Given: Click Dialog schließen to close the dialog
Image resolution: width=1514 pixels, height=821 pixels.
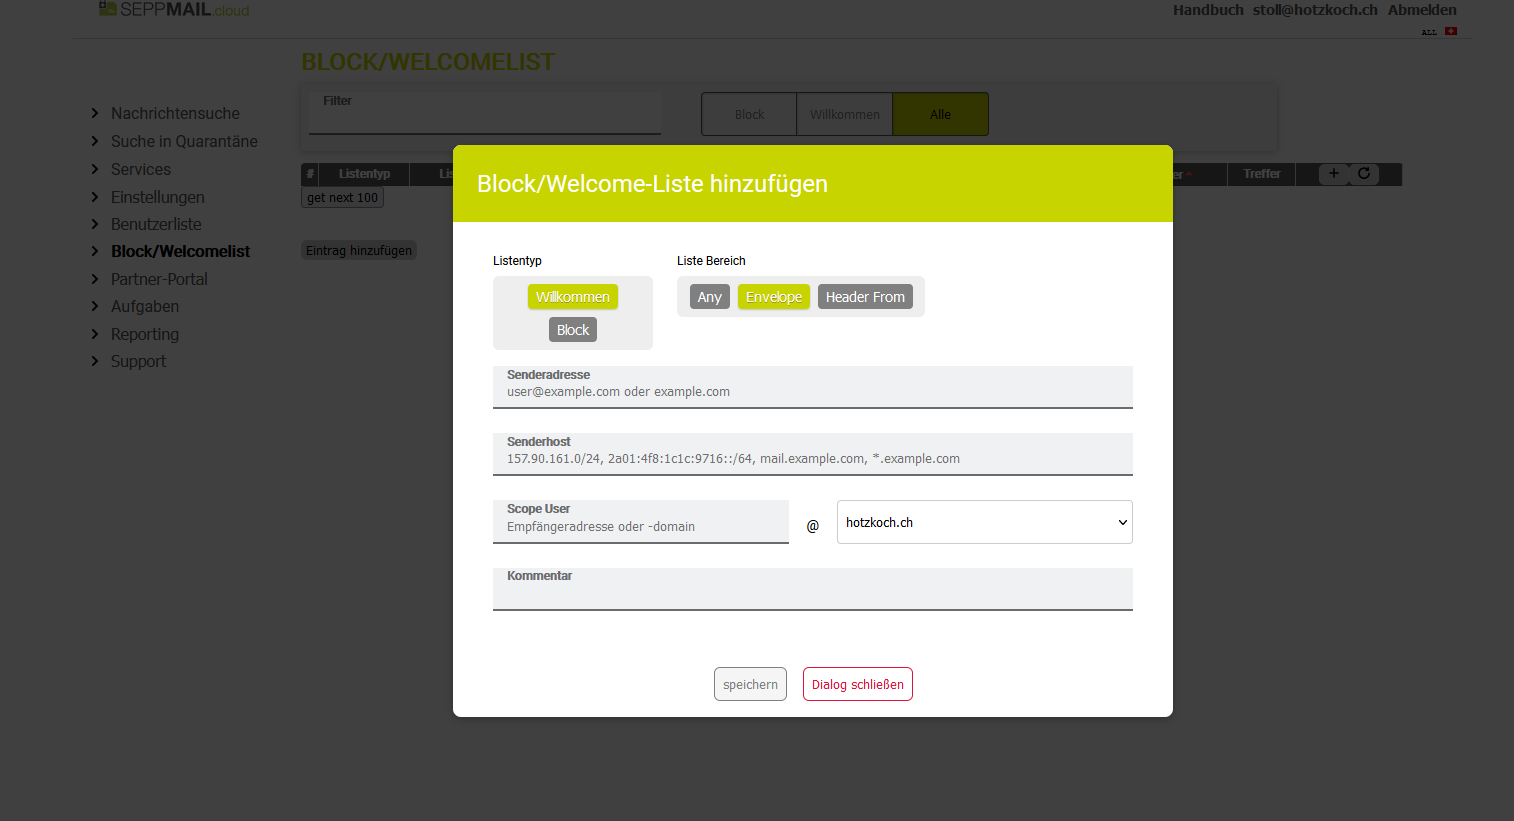Looking at the screenshot, I should point(857,684).
